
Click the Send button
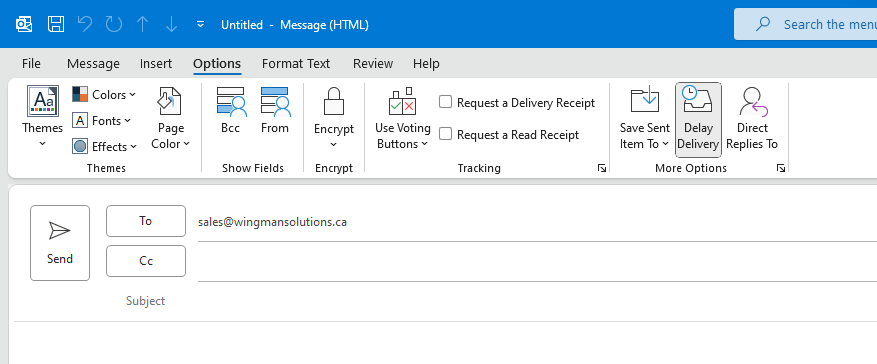tap(60, 243)
